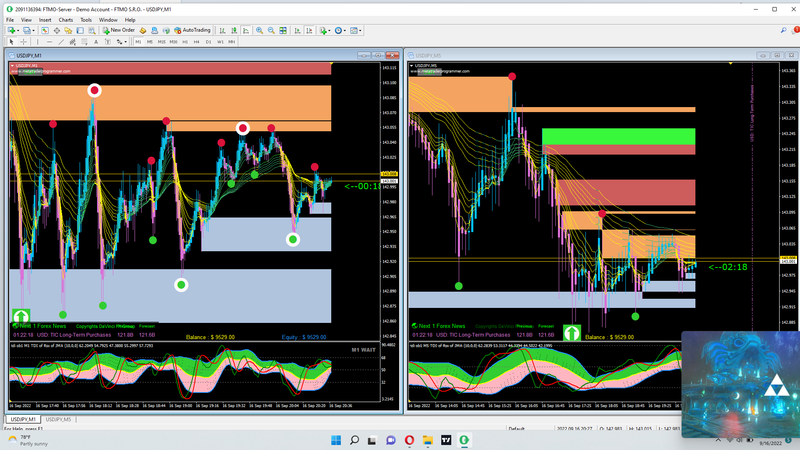The image size is (800, 450).
Task: Tile the chart windows
Action: click(x=283, y=31)
